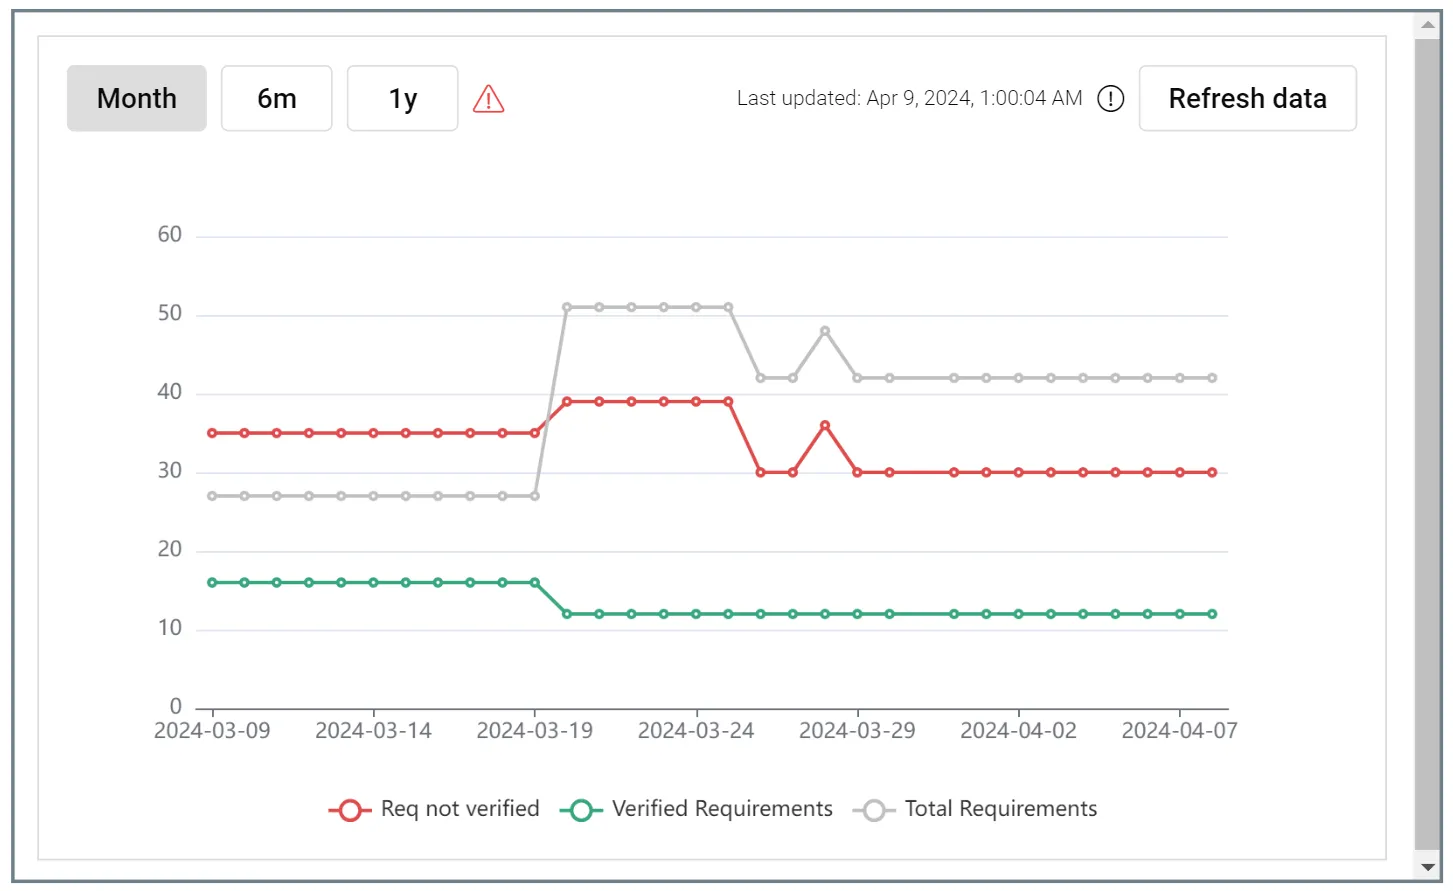Toggle Req not verified legend series

coord(434,809)
